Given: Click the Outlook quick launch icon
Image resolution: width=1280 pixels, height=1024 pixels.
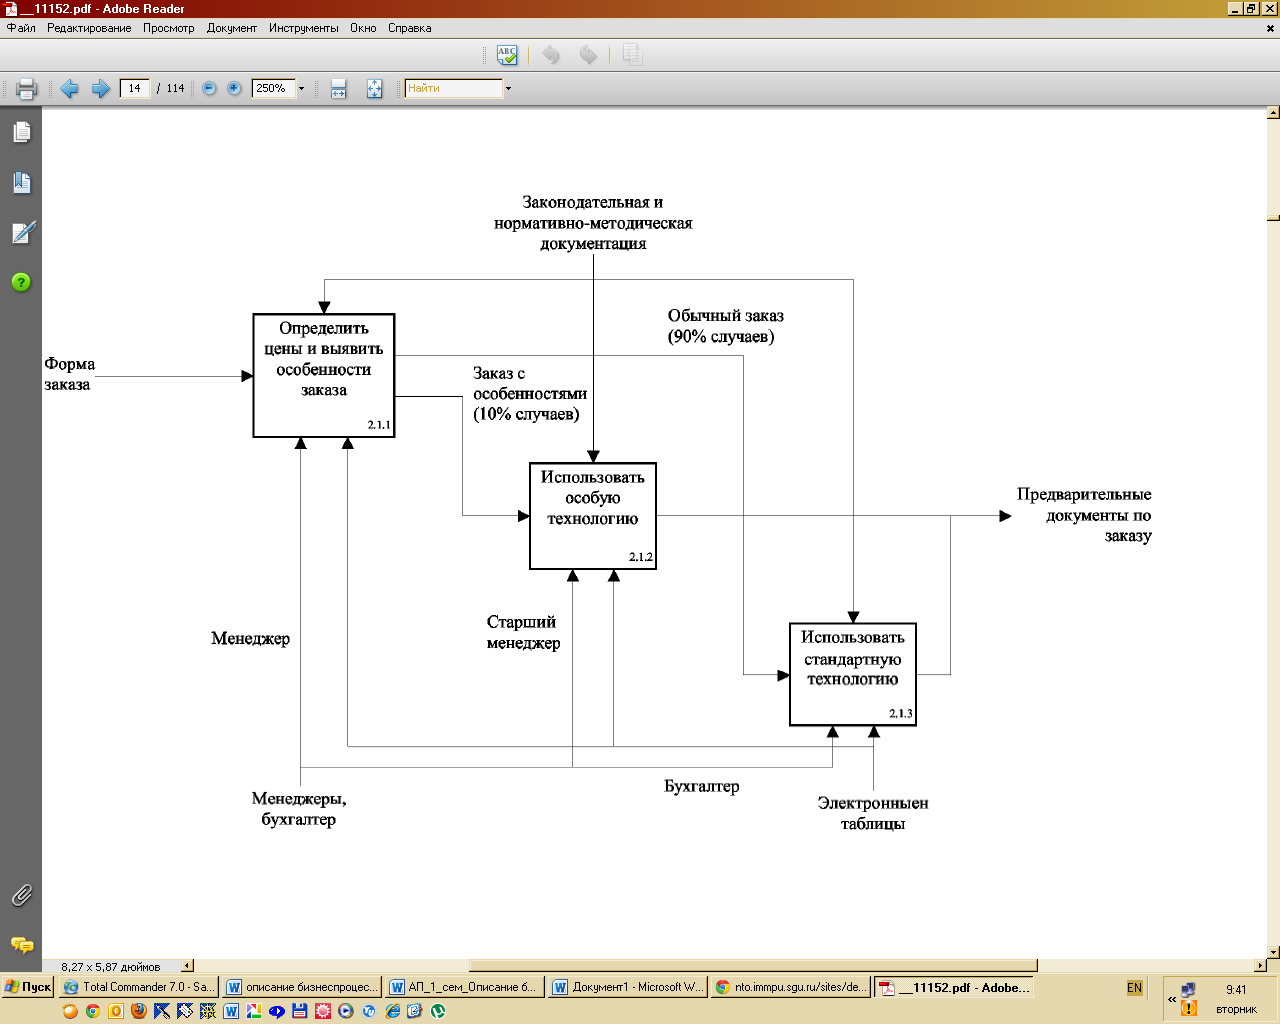Looking at the screenshot, I should [x=116, y=1011].
